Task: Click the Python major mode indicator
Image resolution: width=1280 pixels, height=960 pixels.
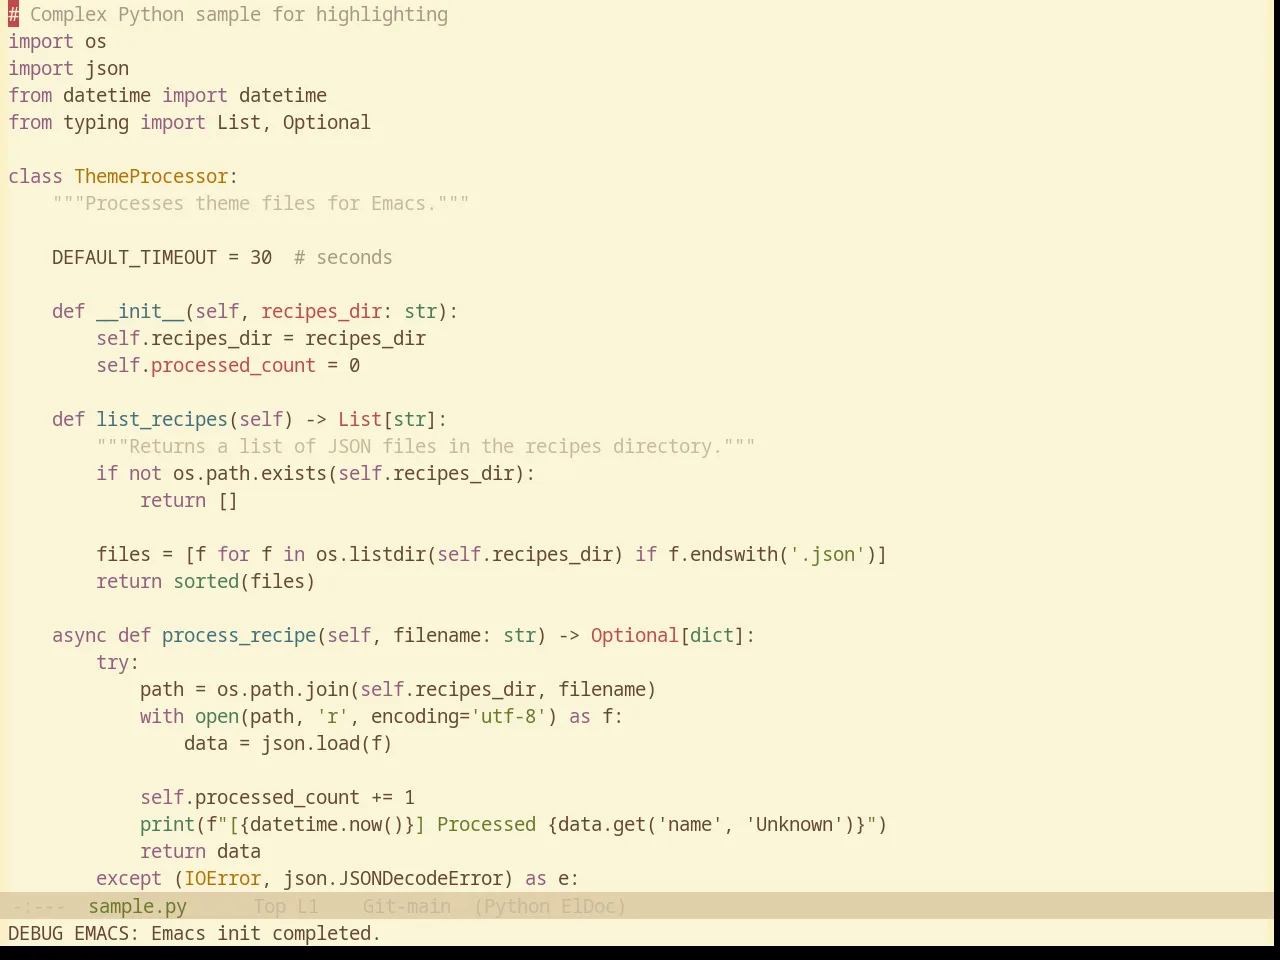Action: [516, 906]
